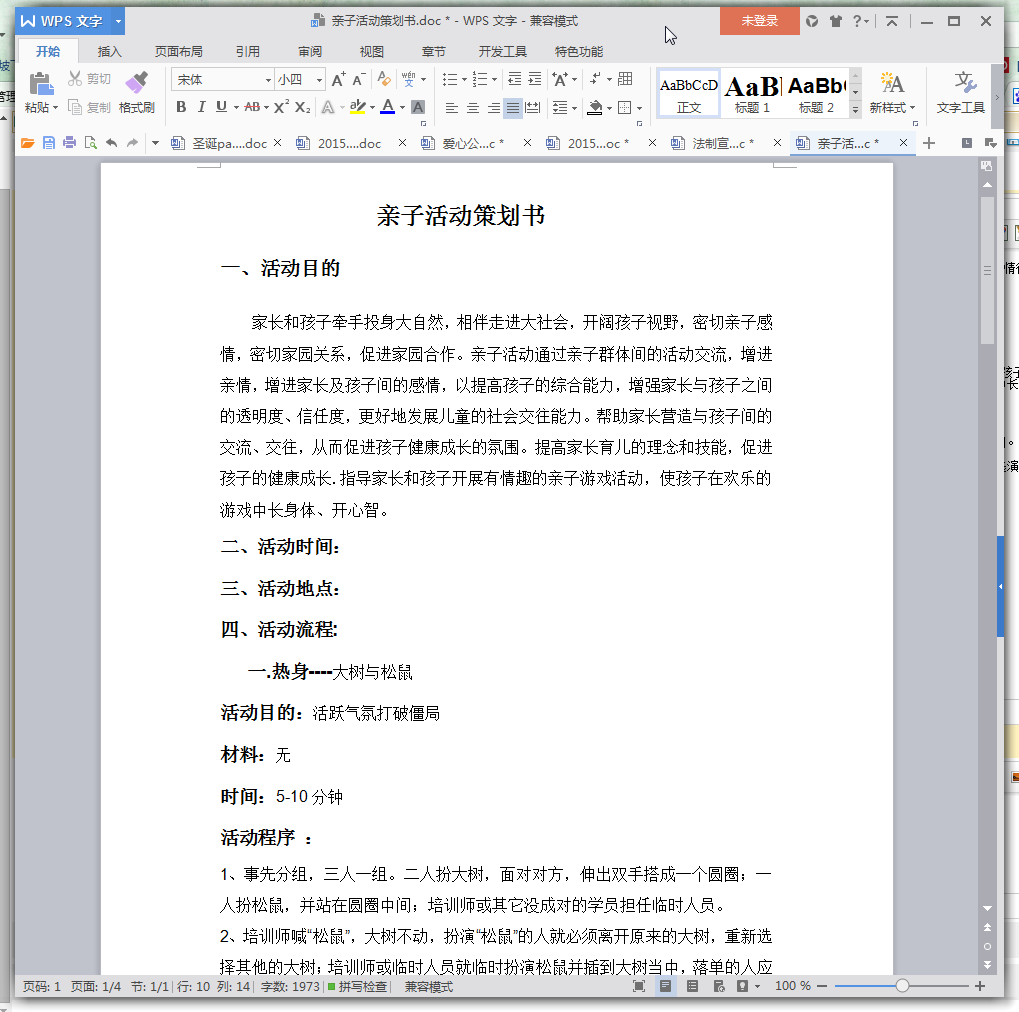The image size is (1019, 1012).
Task: Center-align the paragraph
Action: click(472, 107)
